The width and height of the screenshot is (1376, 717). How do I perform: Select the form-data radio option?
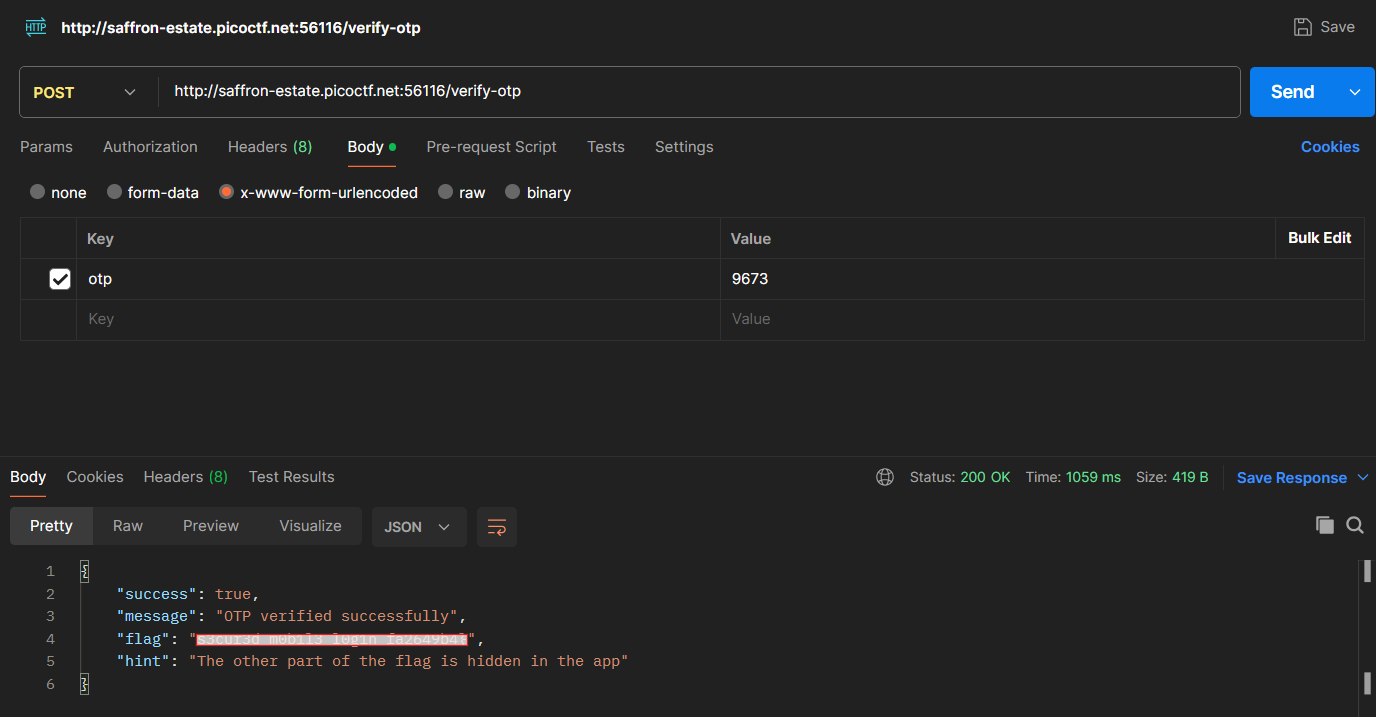[115, 192]
